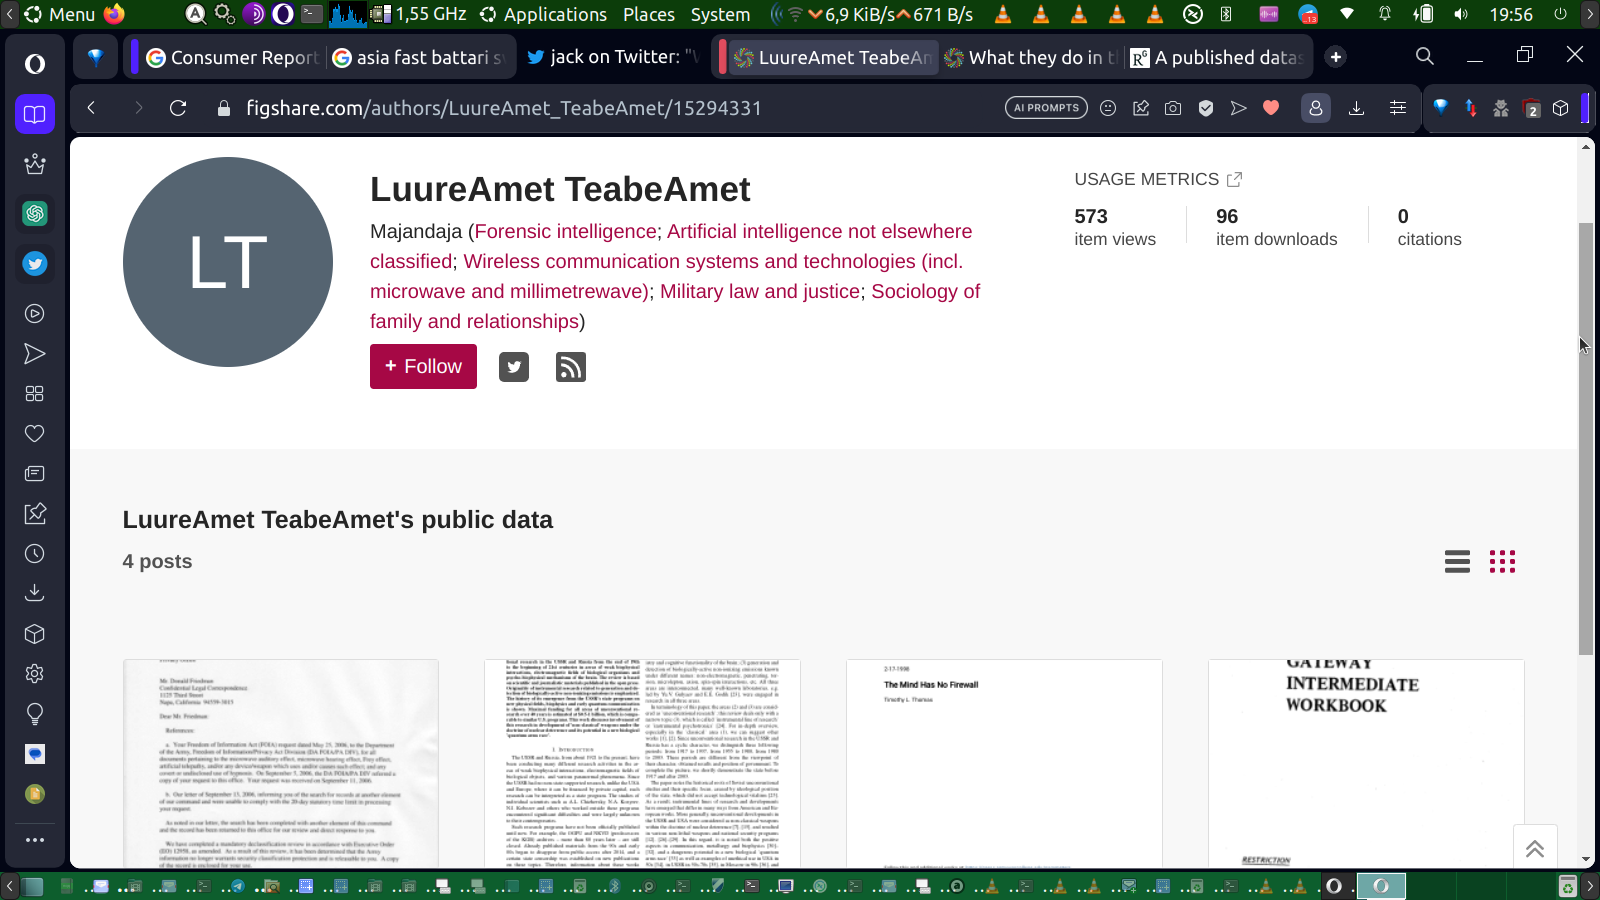Screen dimensions: 1600x900
Task: Open the author's RSS feed icon
Action: (x=571, y=367)
